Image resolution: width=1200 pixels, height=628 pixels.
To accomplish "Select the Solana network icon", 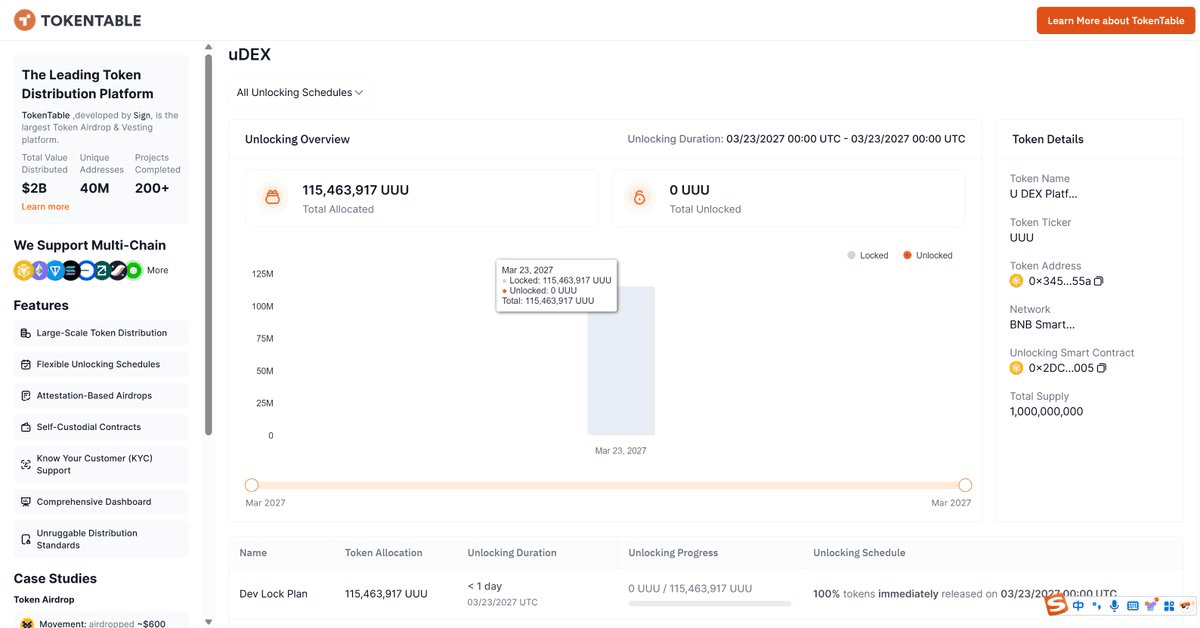I will tap(71, 270).
